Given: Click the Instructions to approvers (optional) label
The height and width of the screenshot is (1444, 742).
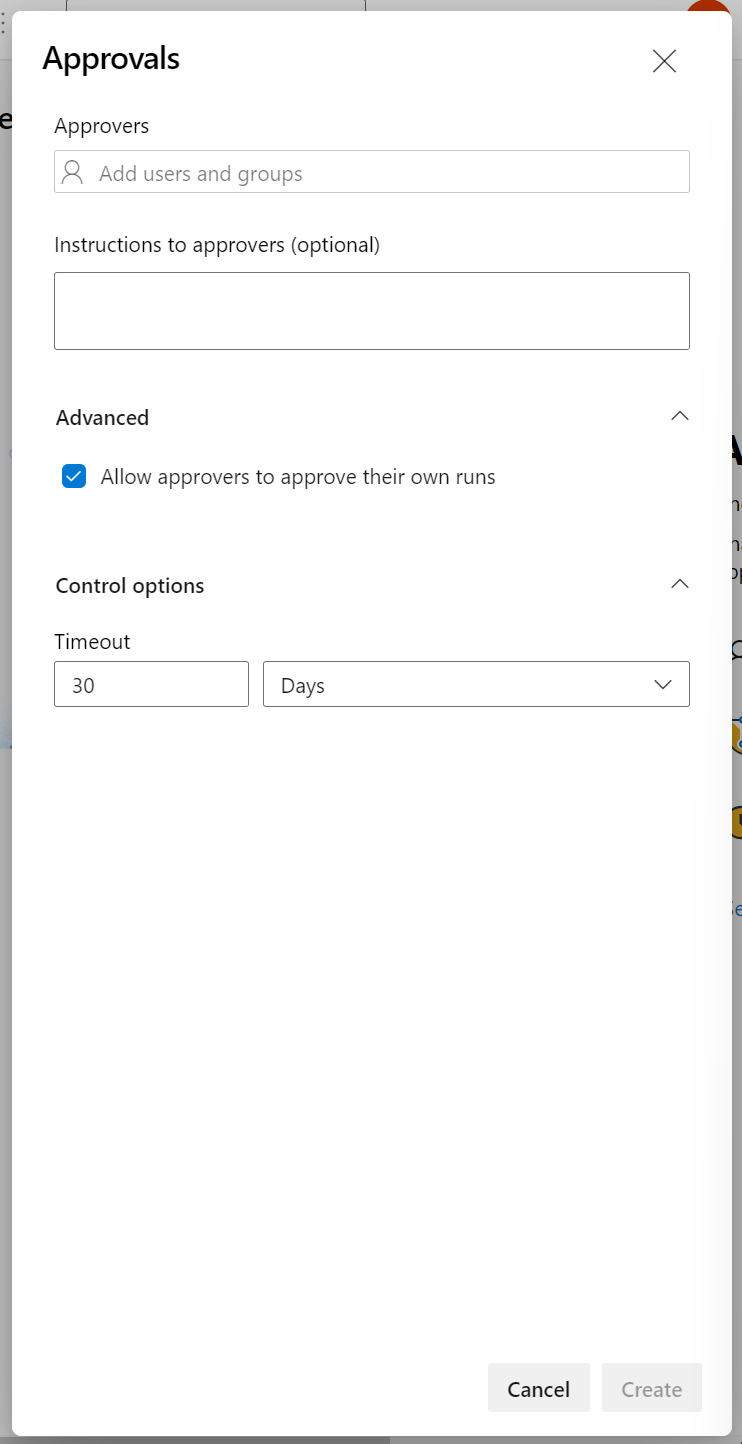Looking at the screenshot, I should pyautogui.click(x=217, y=245).
